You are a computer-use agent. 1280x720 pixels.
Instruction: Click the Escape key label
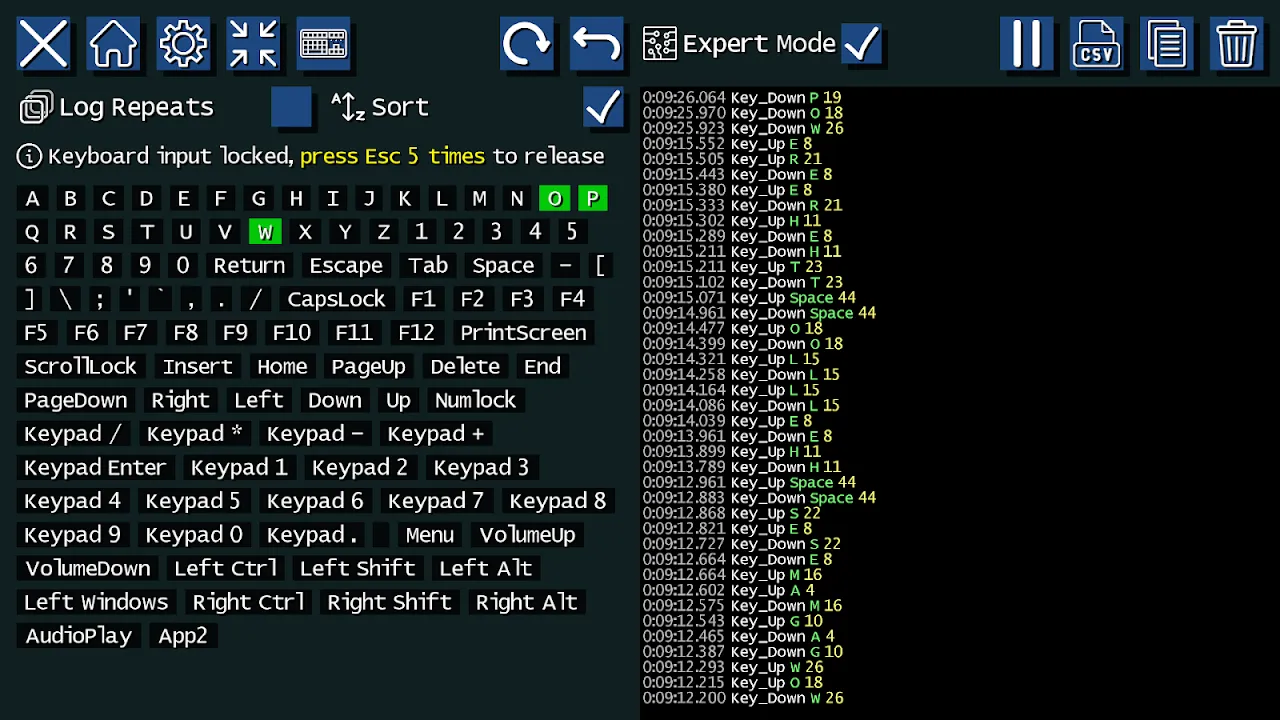coord(346,265)
